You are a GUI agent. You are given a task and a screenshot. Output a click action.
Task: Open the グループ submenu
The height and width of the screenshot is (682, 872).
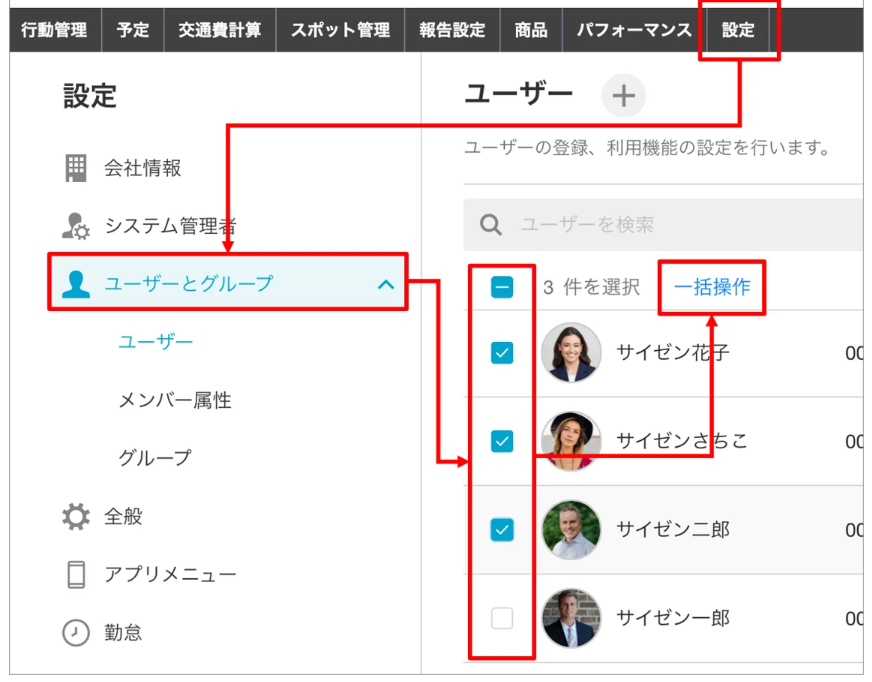(155, 458)
